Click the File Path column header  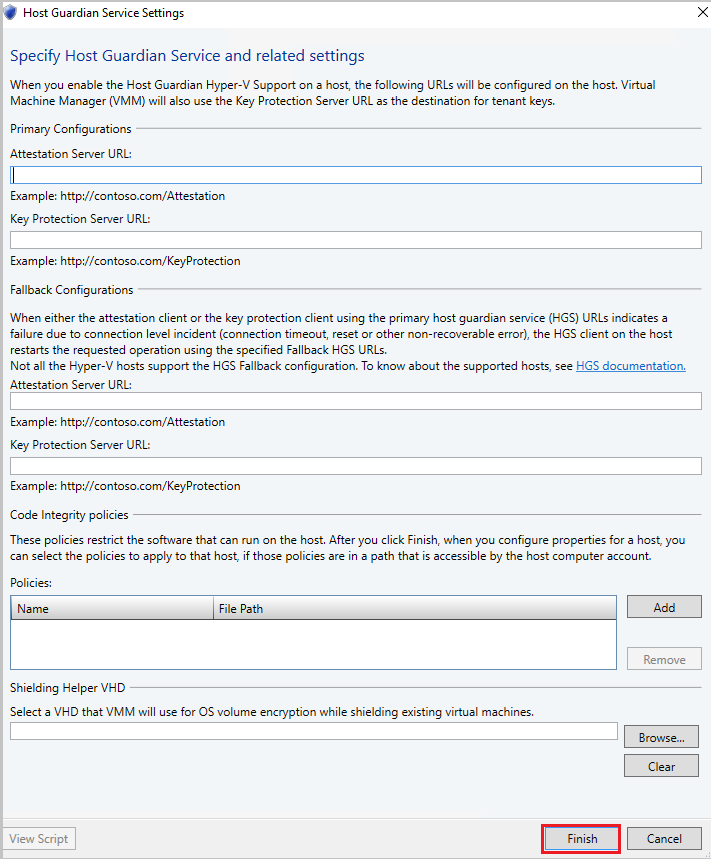click(300, 607)
